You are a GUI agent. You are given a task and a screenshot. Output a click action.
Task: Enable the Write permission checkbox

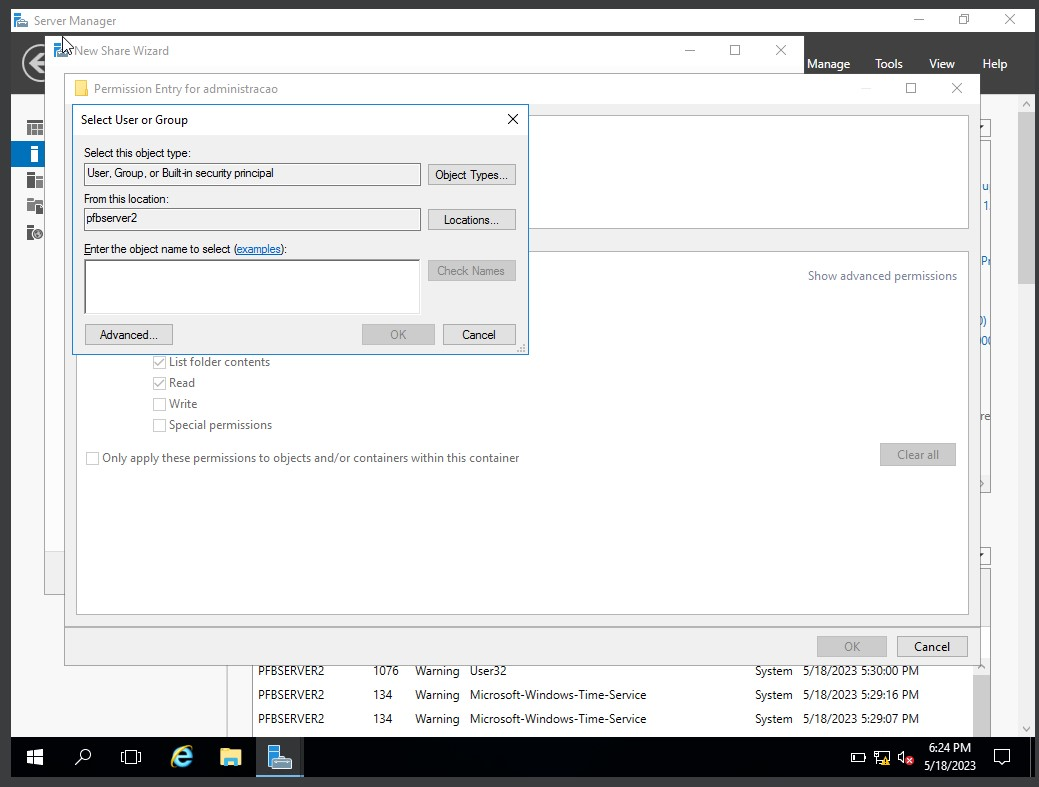(159, 404)
